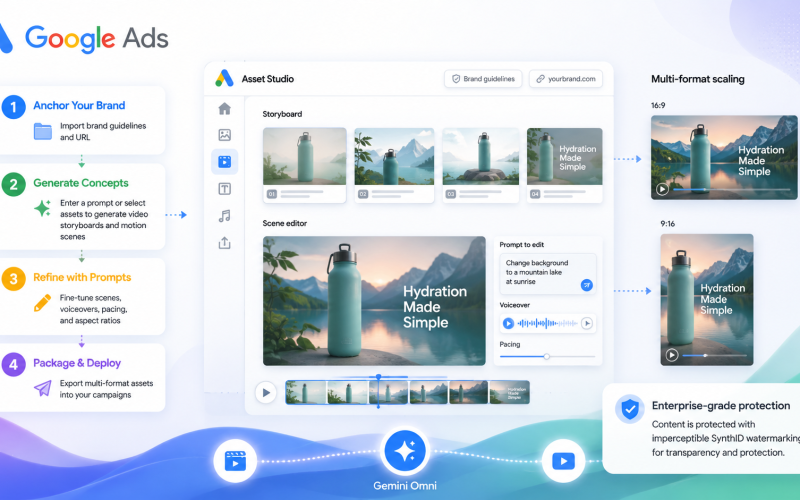
Task: Choose the Text tool icon in sidebar
Action: 224,189
